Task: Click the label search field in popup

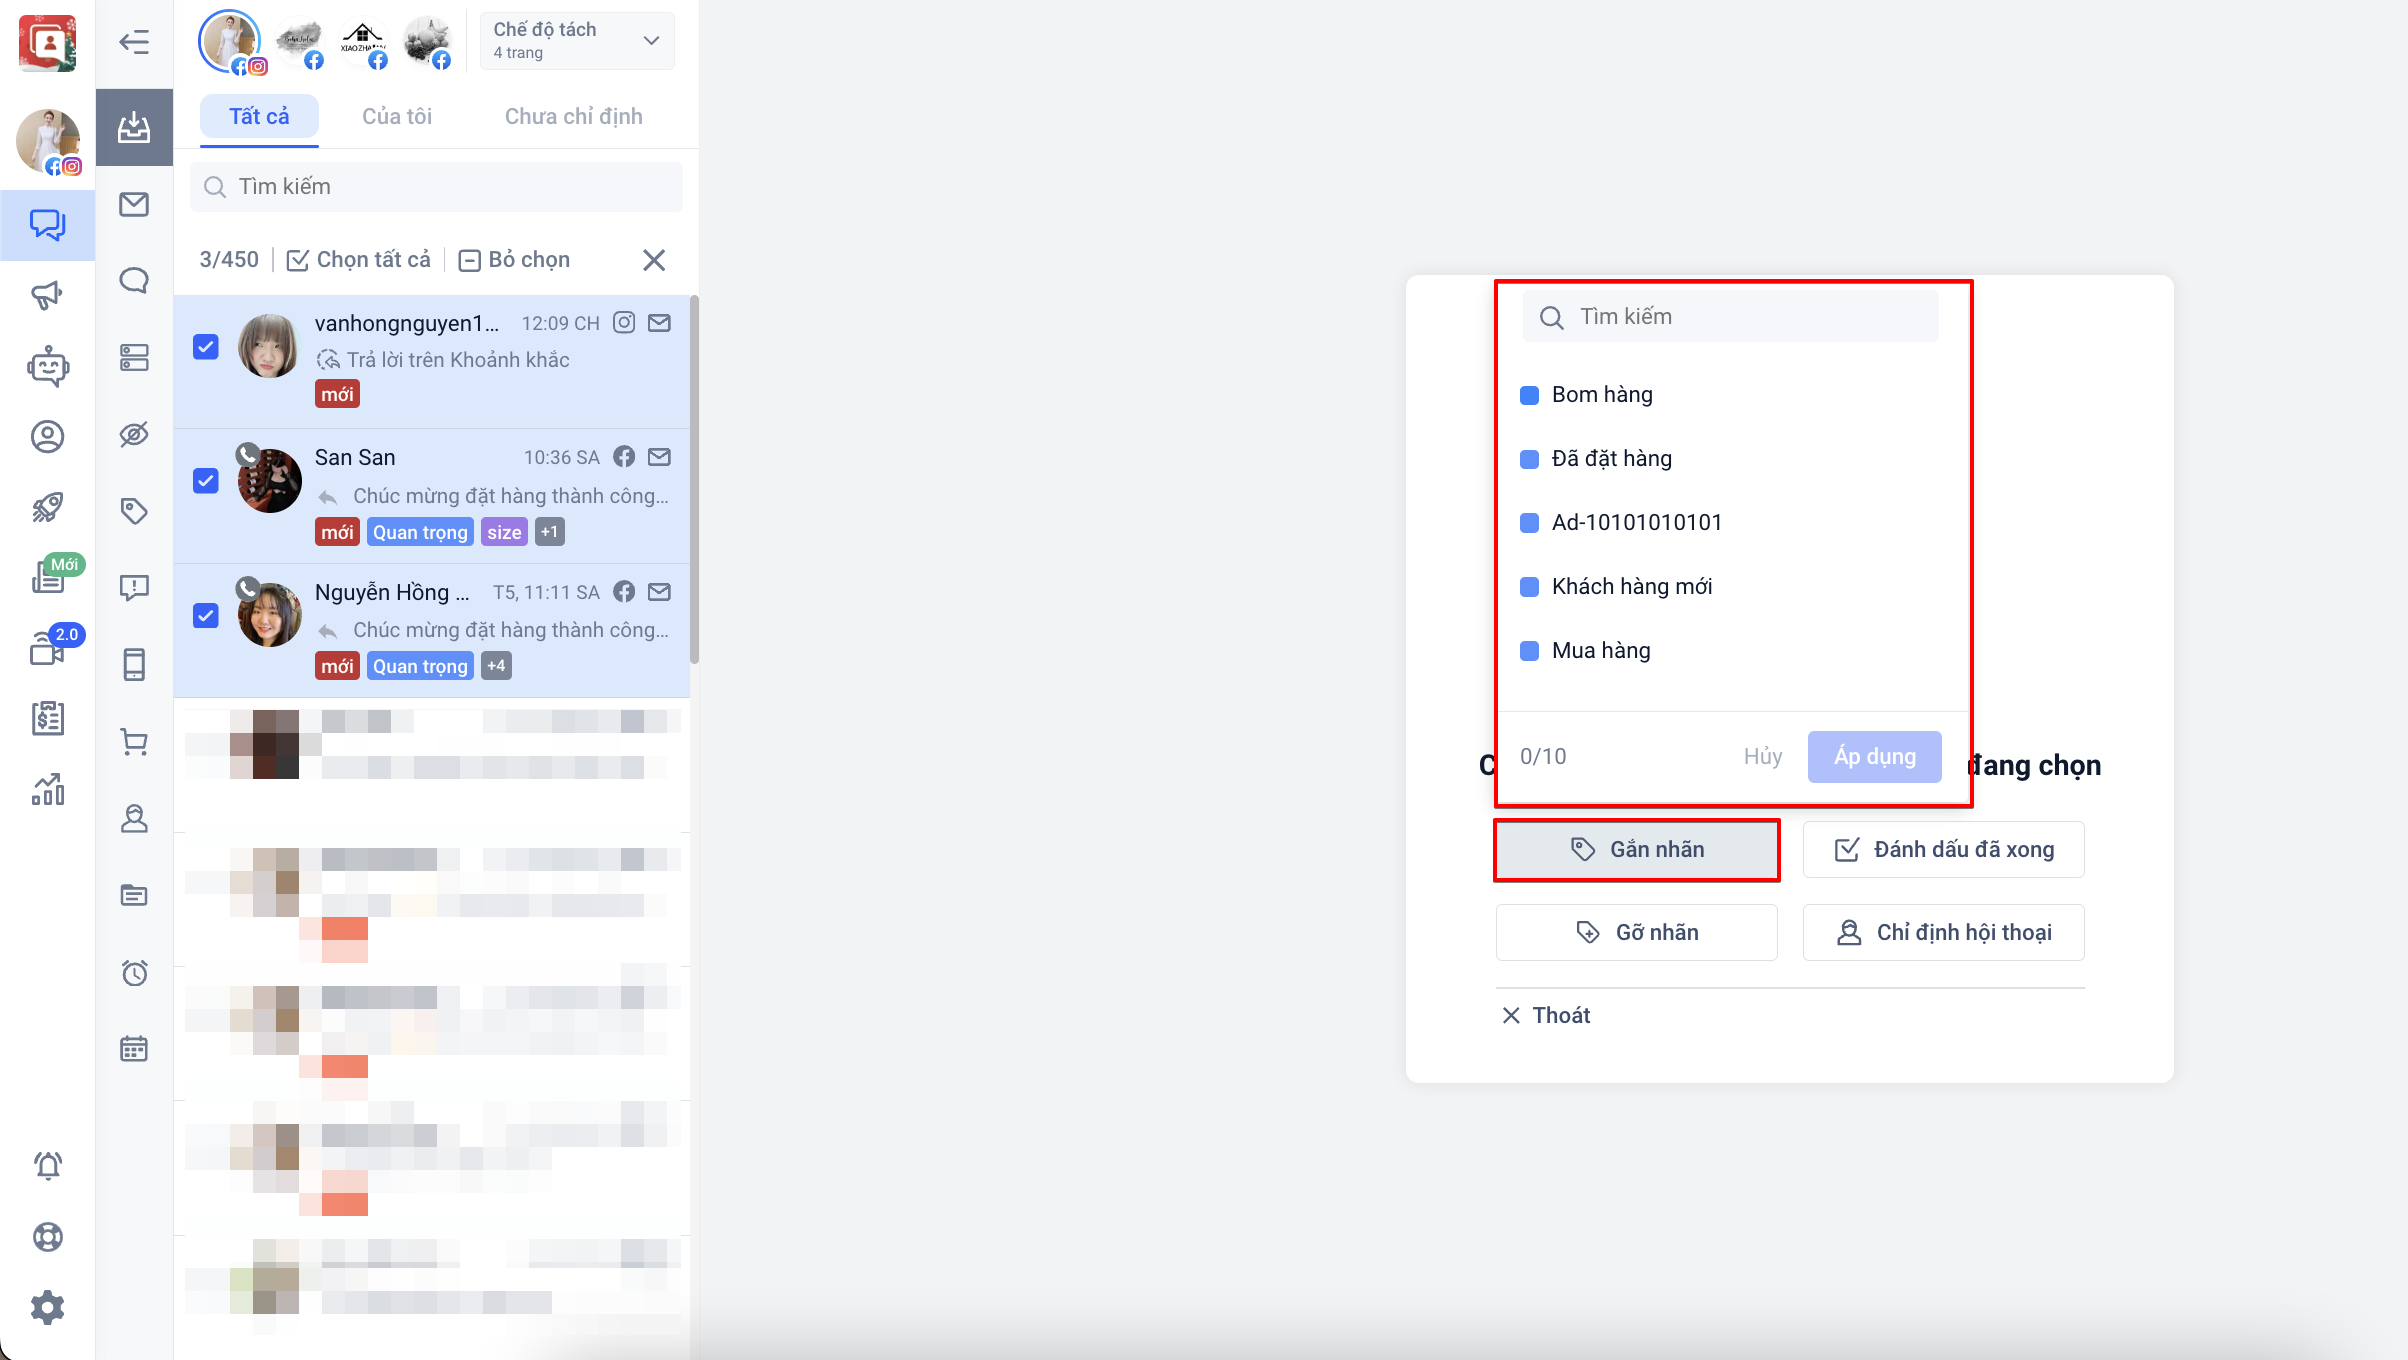Action: pos(1730,317)
